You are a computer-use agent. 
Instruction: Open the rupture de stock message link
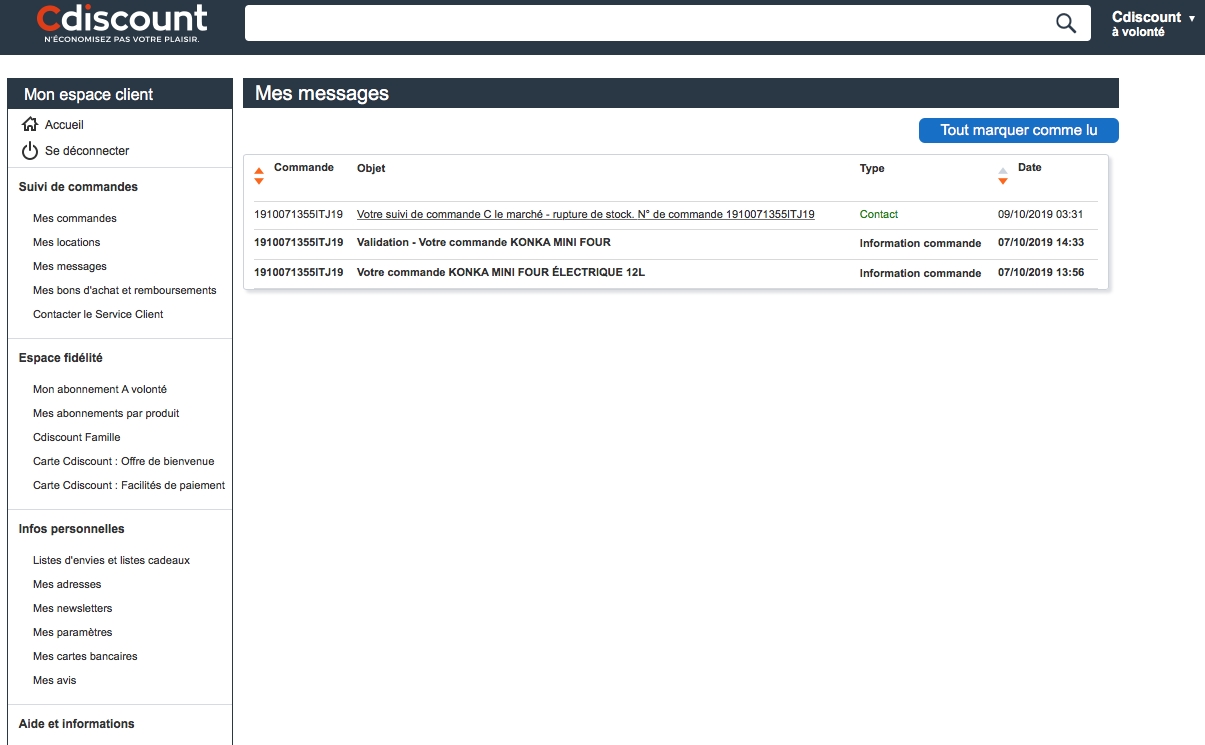[x=585, y=214]
